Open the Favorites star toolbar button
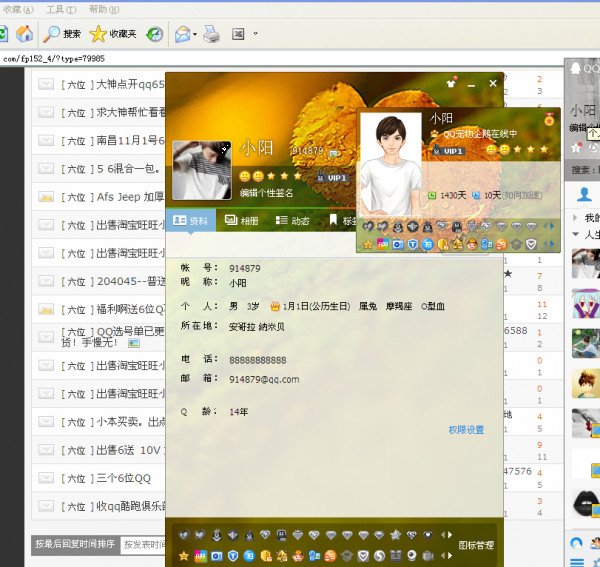Viewport: 600px width, 567px height. tap(113, 34)
